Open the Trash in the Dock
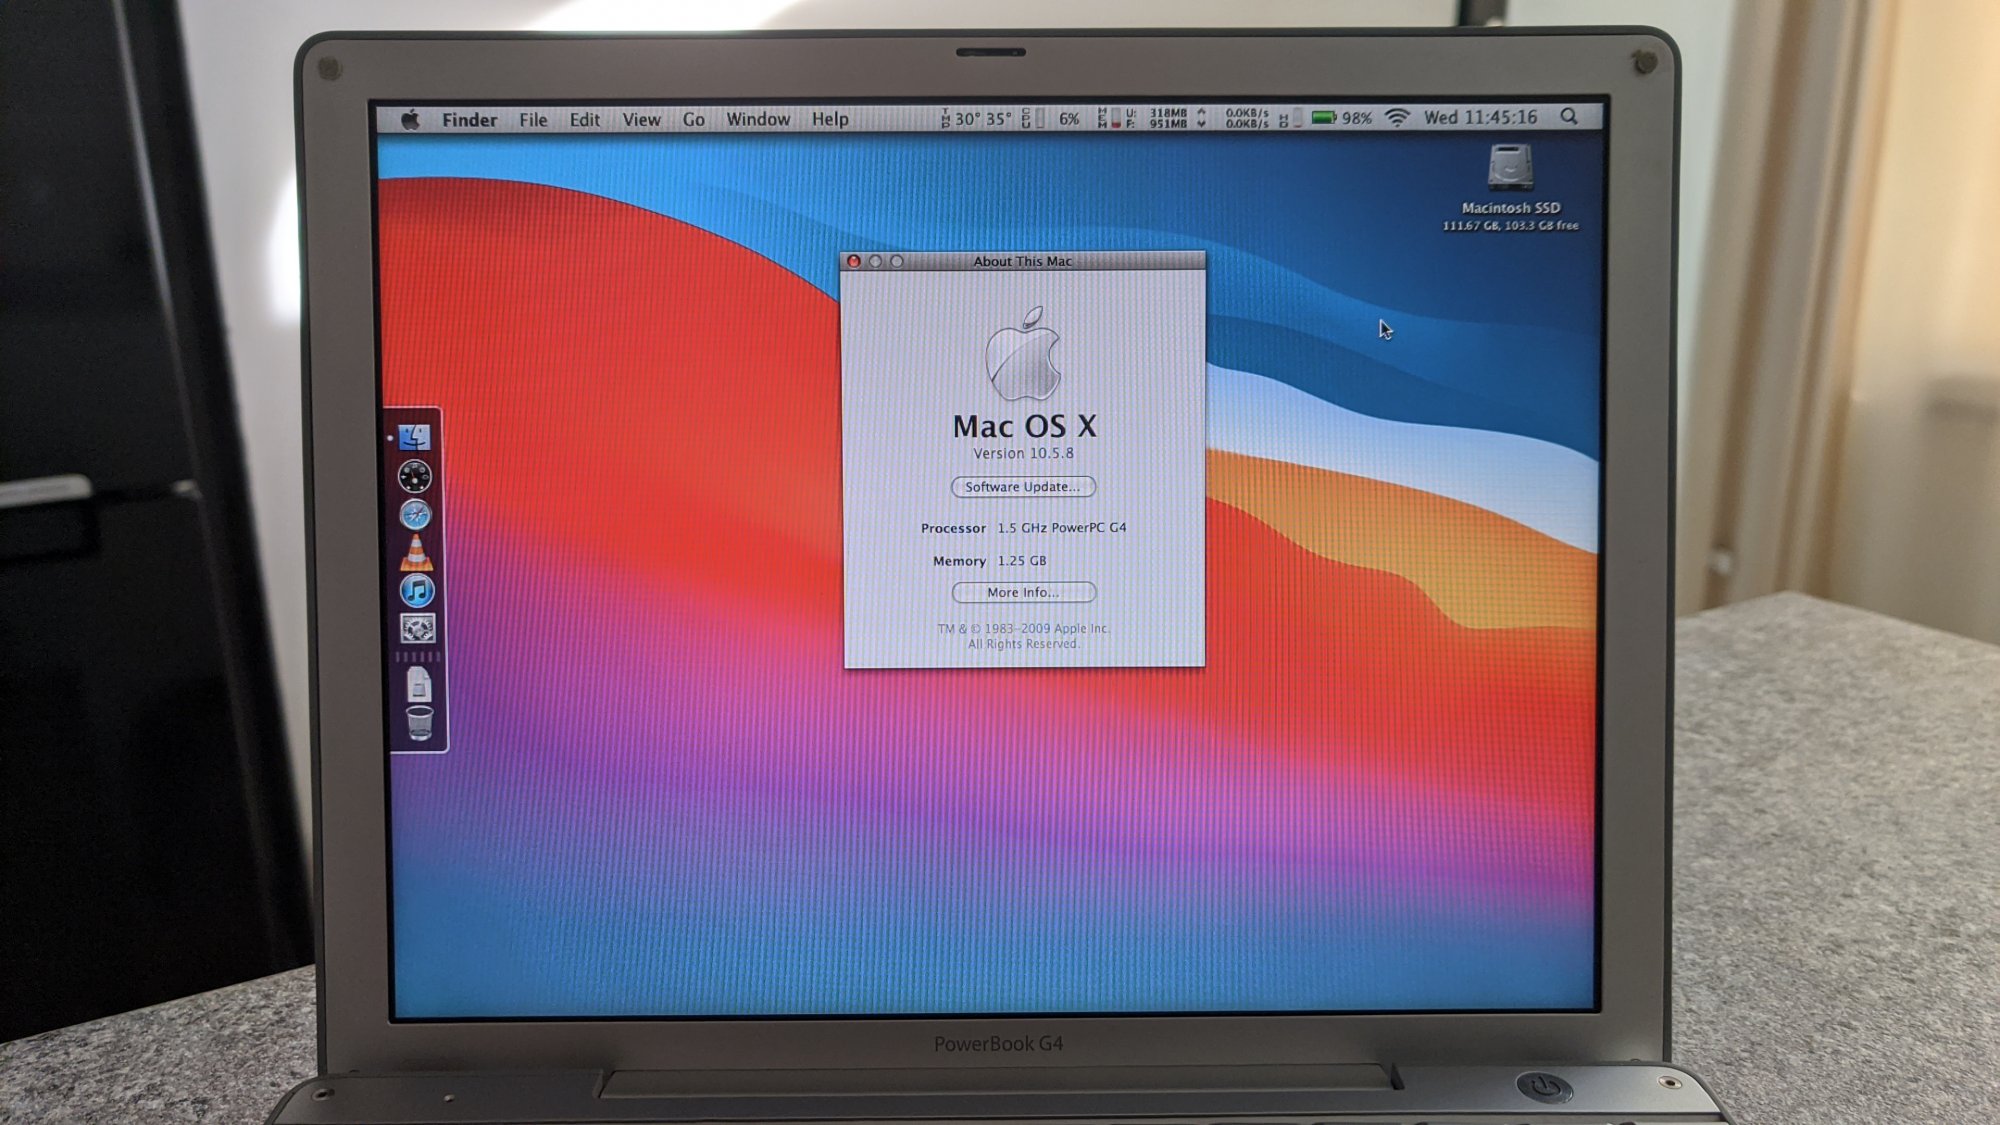The height and width of the screenshot is (1125, 2000). (419, 722)
